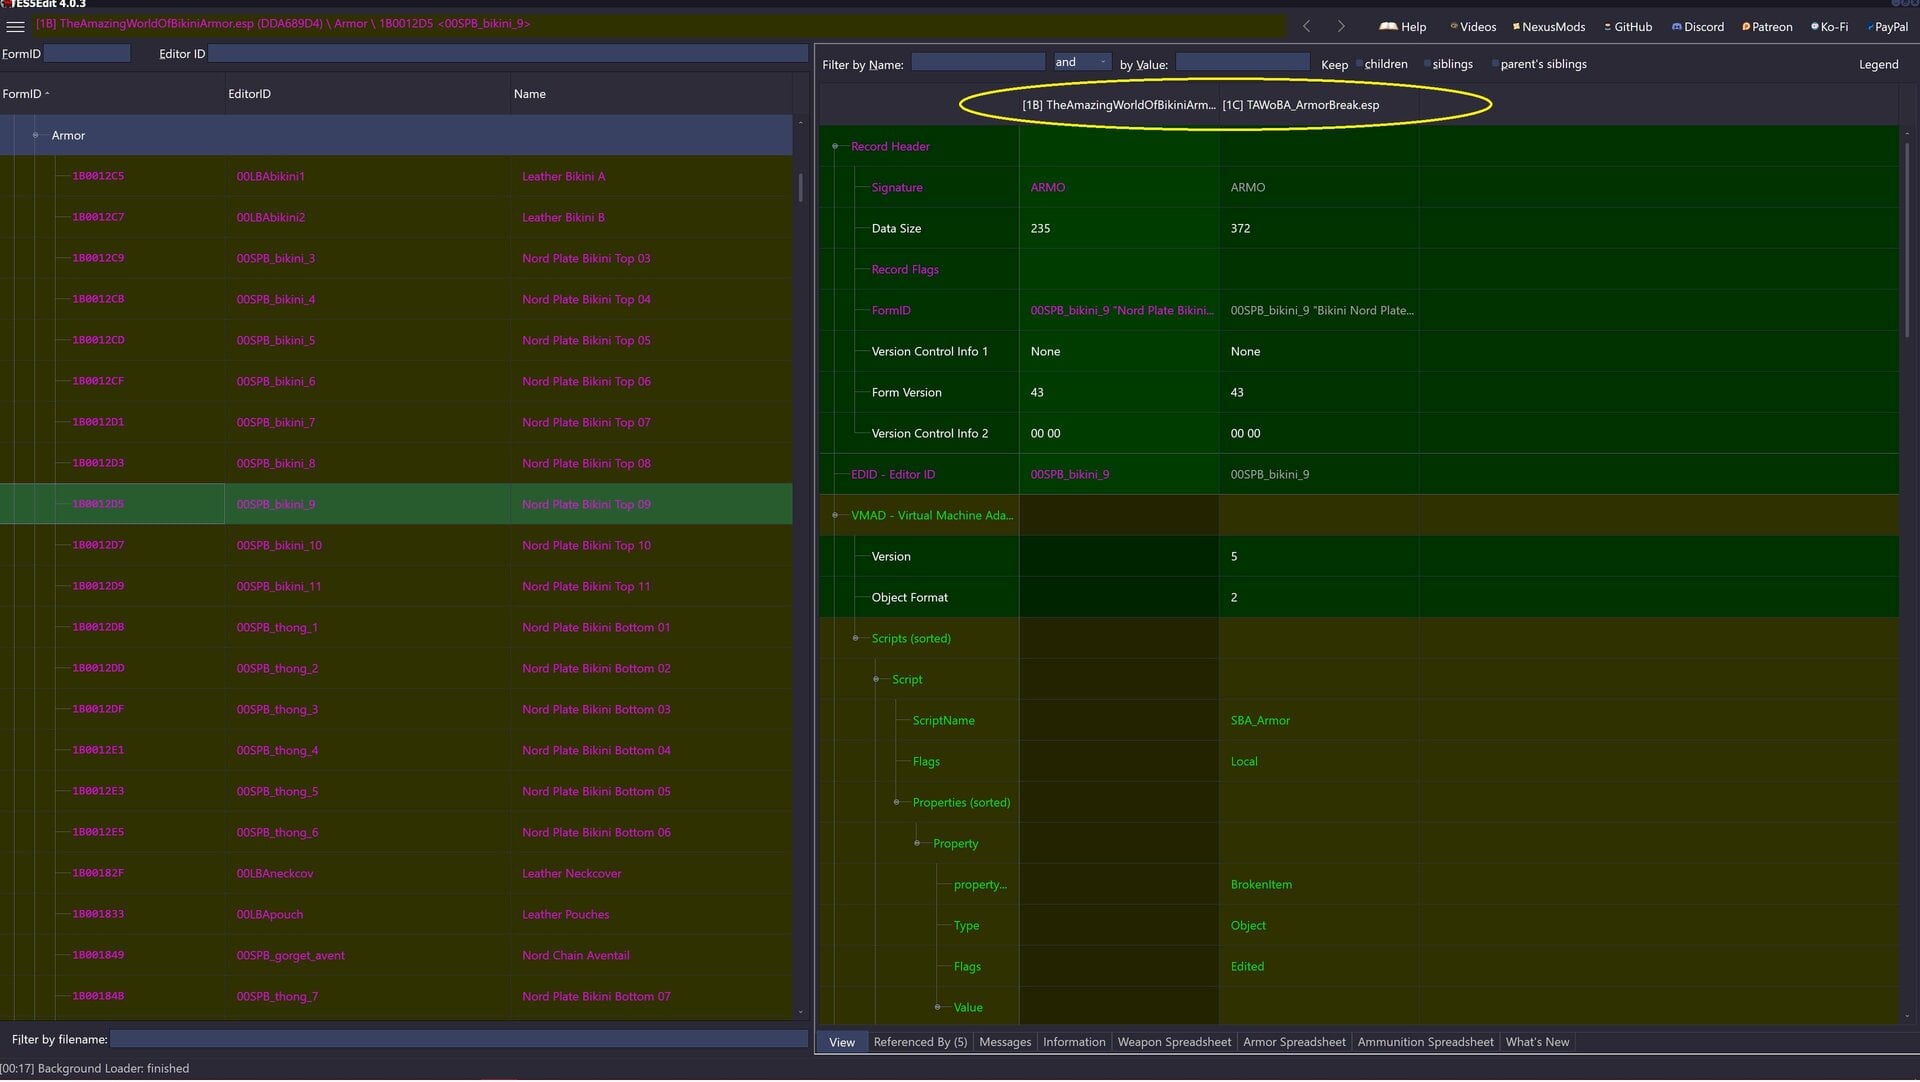
Task: Sort by the Name column header
Action: 651,94
